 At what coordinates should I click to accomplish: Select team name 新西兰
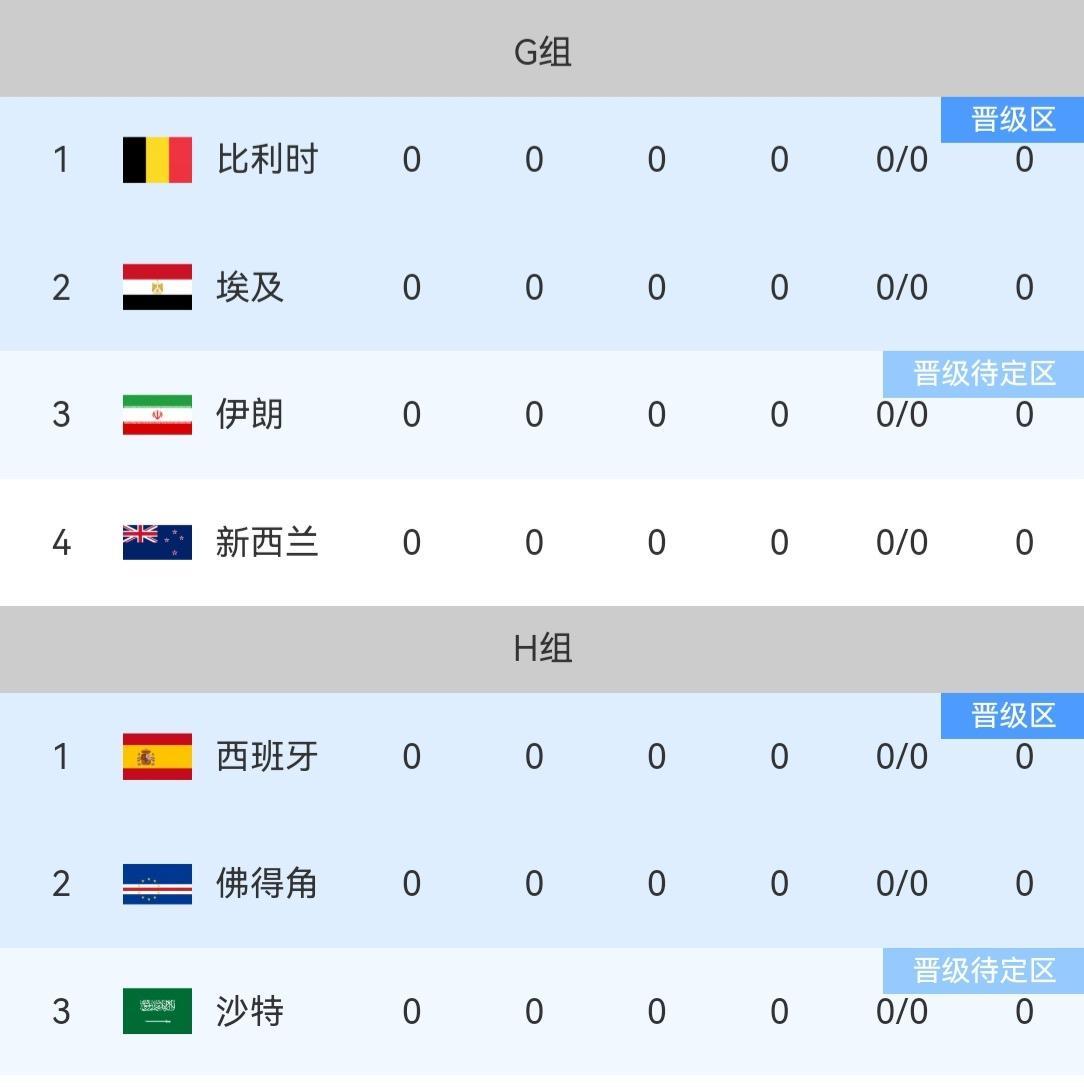[x=267, y=542]
